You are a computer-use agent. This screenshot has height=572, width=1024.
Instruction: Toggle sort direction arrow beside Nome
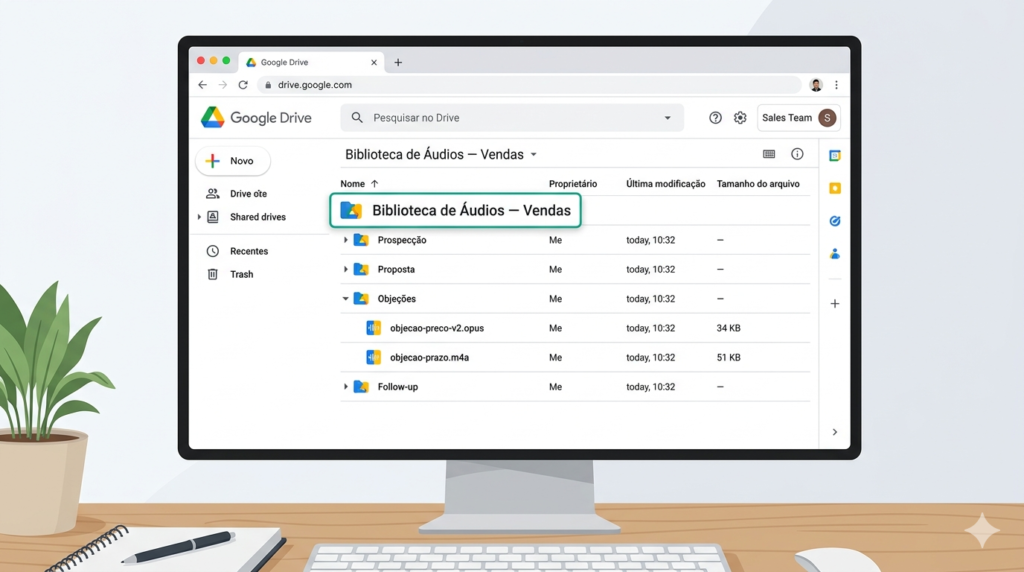click(x=374, y=184)
